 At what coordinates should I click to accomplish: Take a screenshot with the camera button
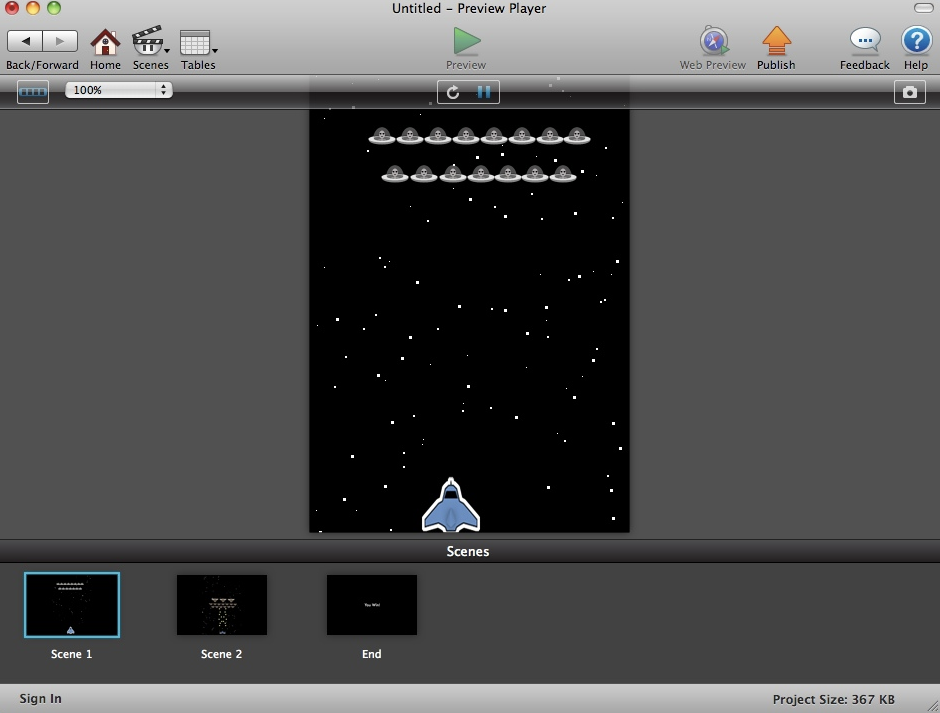tap(909, 92)
